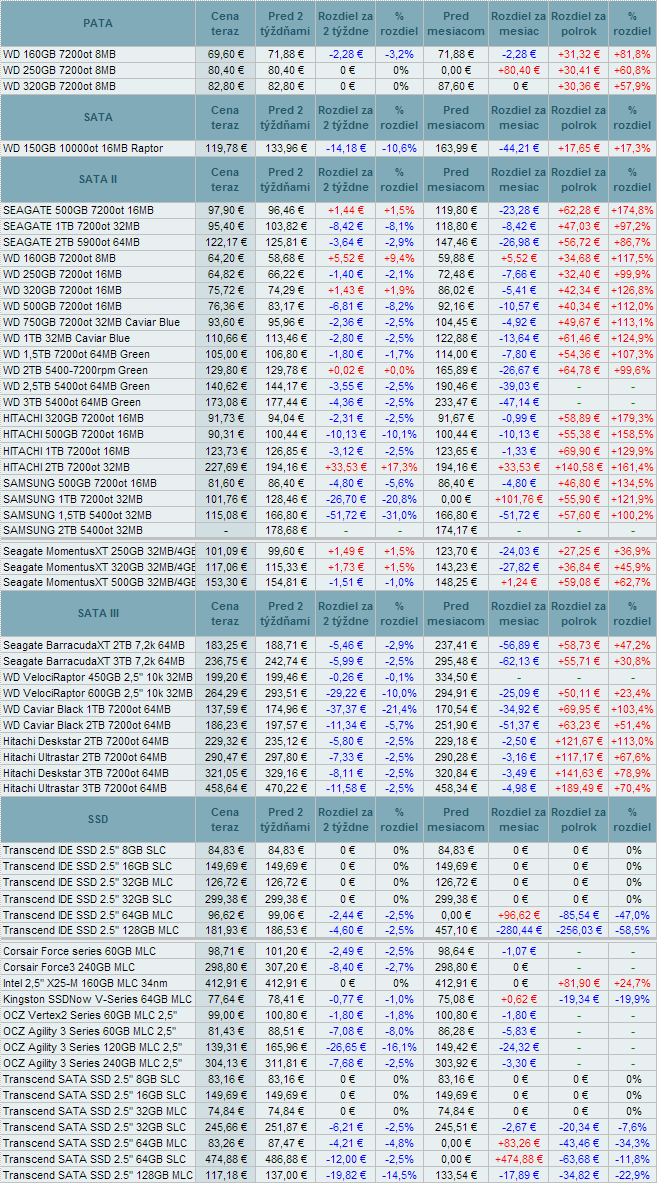The width and height of the screenshot is (657, 1183).
Task: Click the -62,13 € monthly difference cell
Action: click(x=517, y=660)
